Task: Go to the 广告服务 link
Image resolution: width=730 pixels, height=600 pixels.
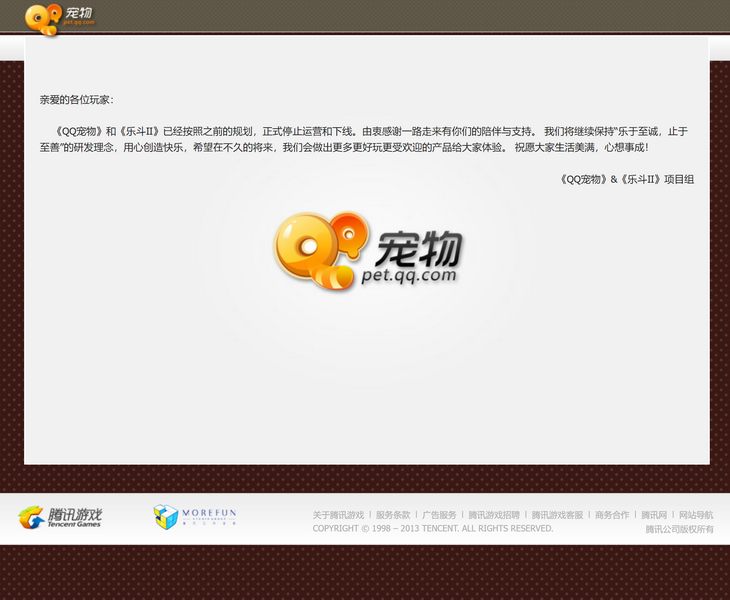Action: coord(439,515)
